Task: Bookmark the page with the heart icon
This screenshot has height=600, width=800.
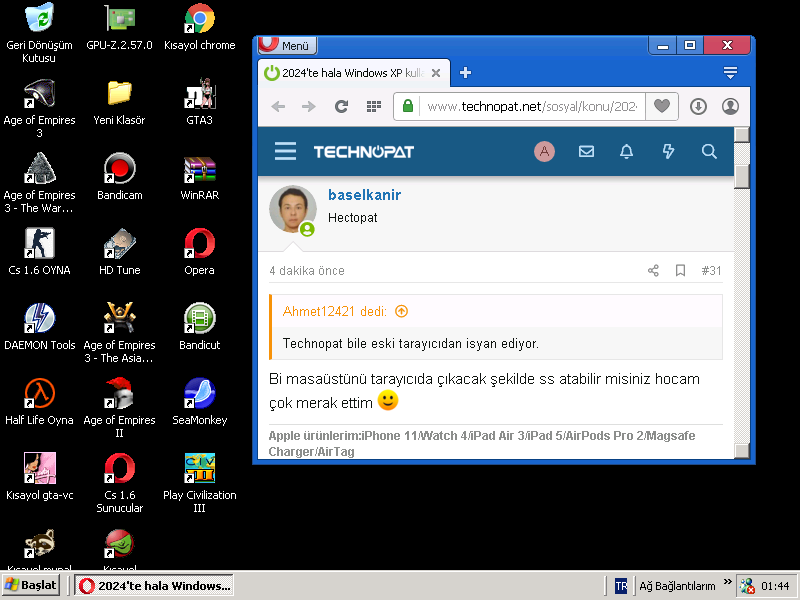Action: click(662, 106)
